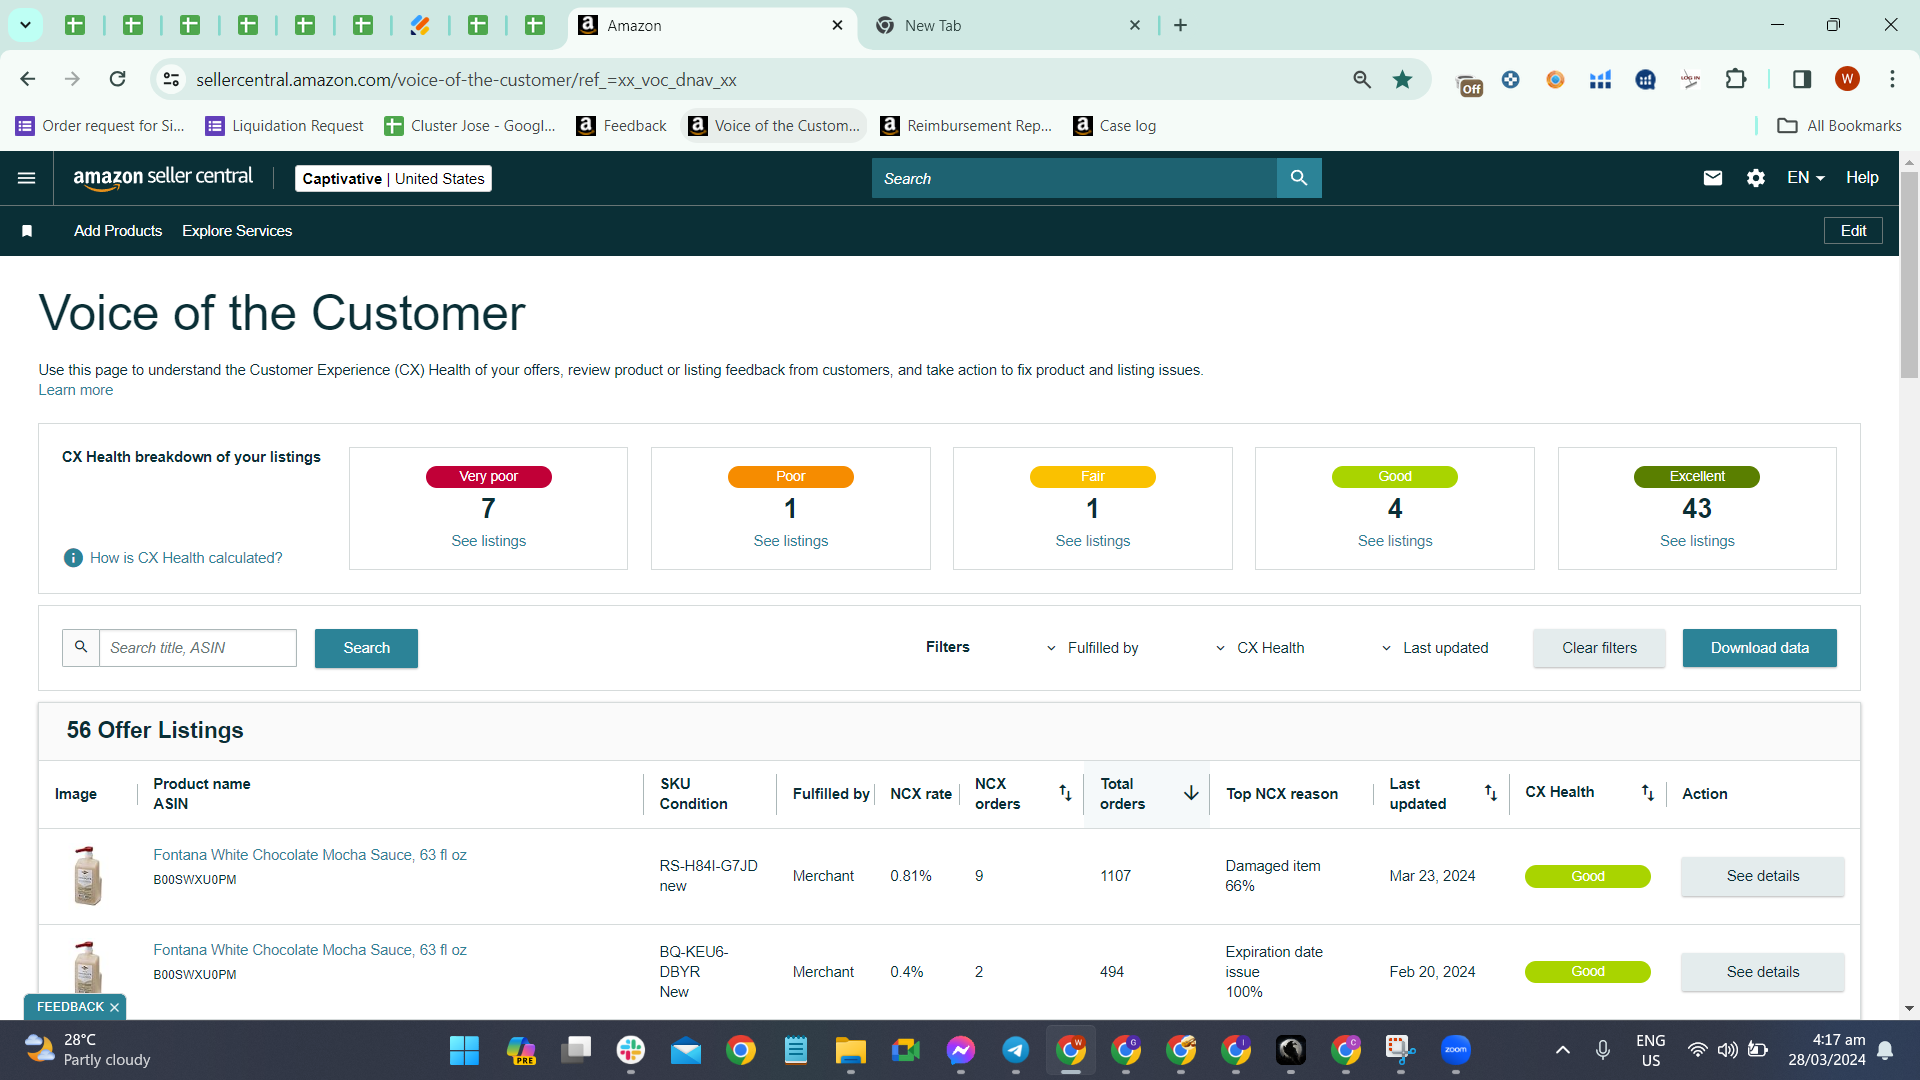Open Zoom from the taskbar
This screenshot has width=1920, height=1080.
(x=1456, y=1050)
